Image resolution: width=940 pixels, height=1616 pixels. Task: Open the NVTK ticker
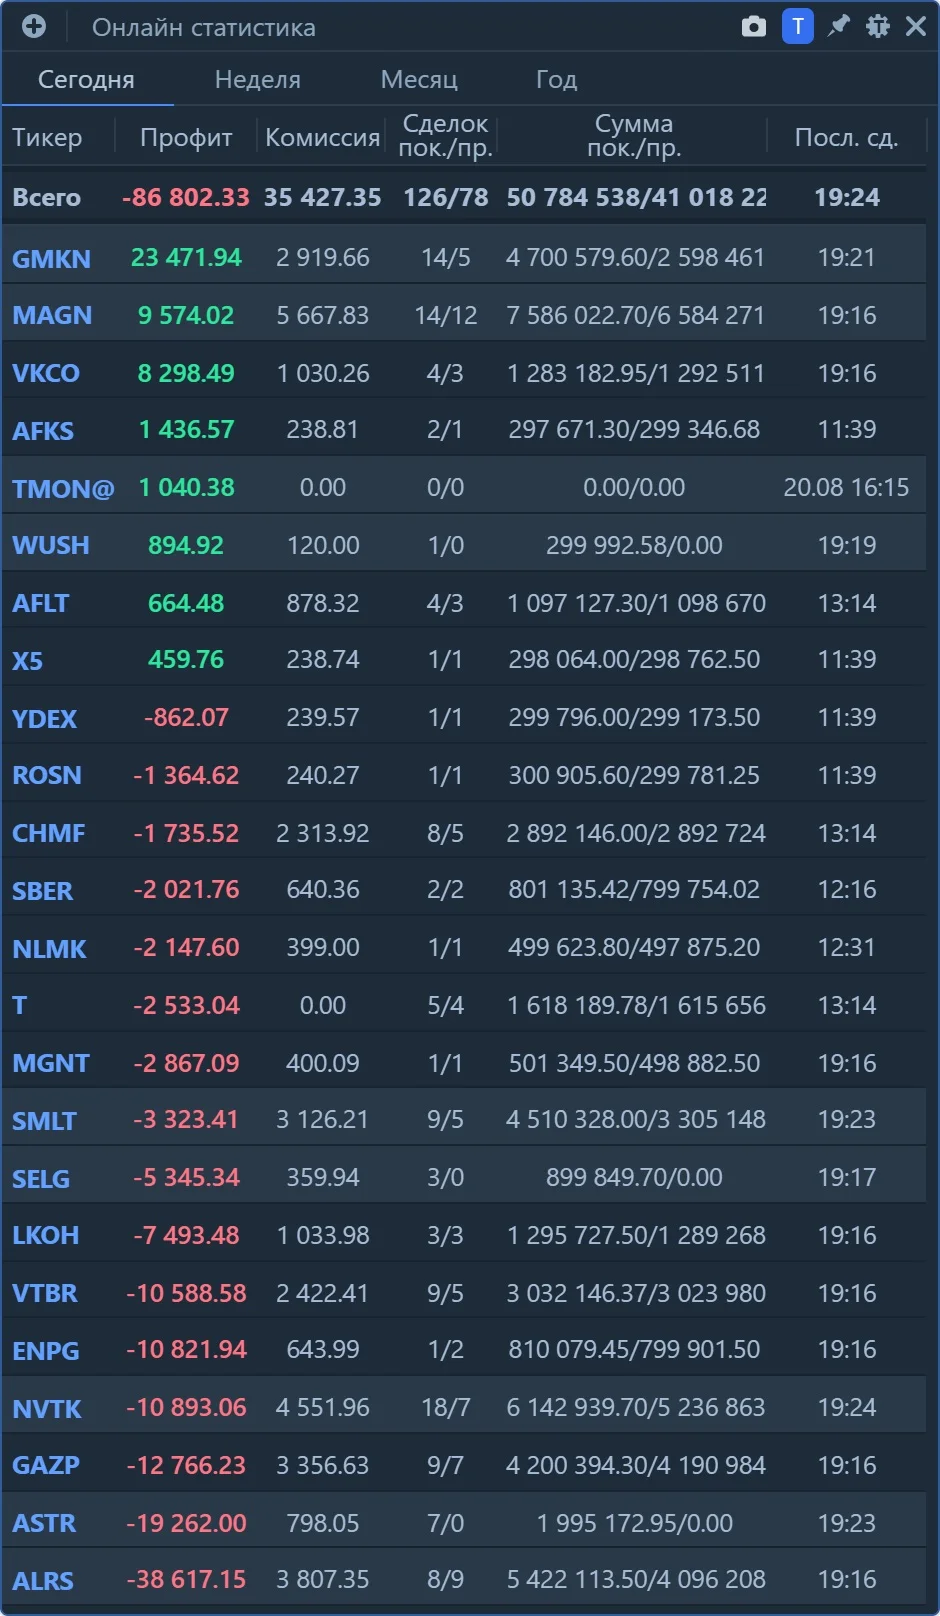pos(47,1409)
